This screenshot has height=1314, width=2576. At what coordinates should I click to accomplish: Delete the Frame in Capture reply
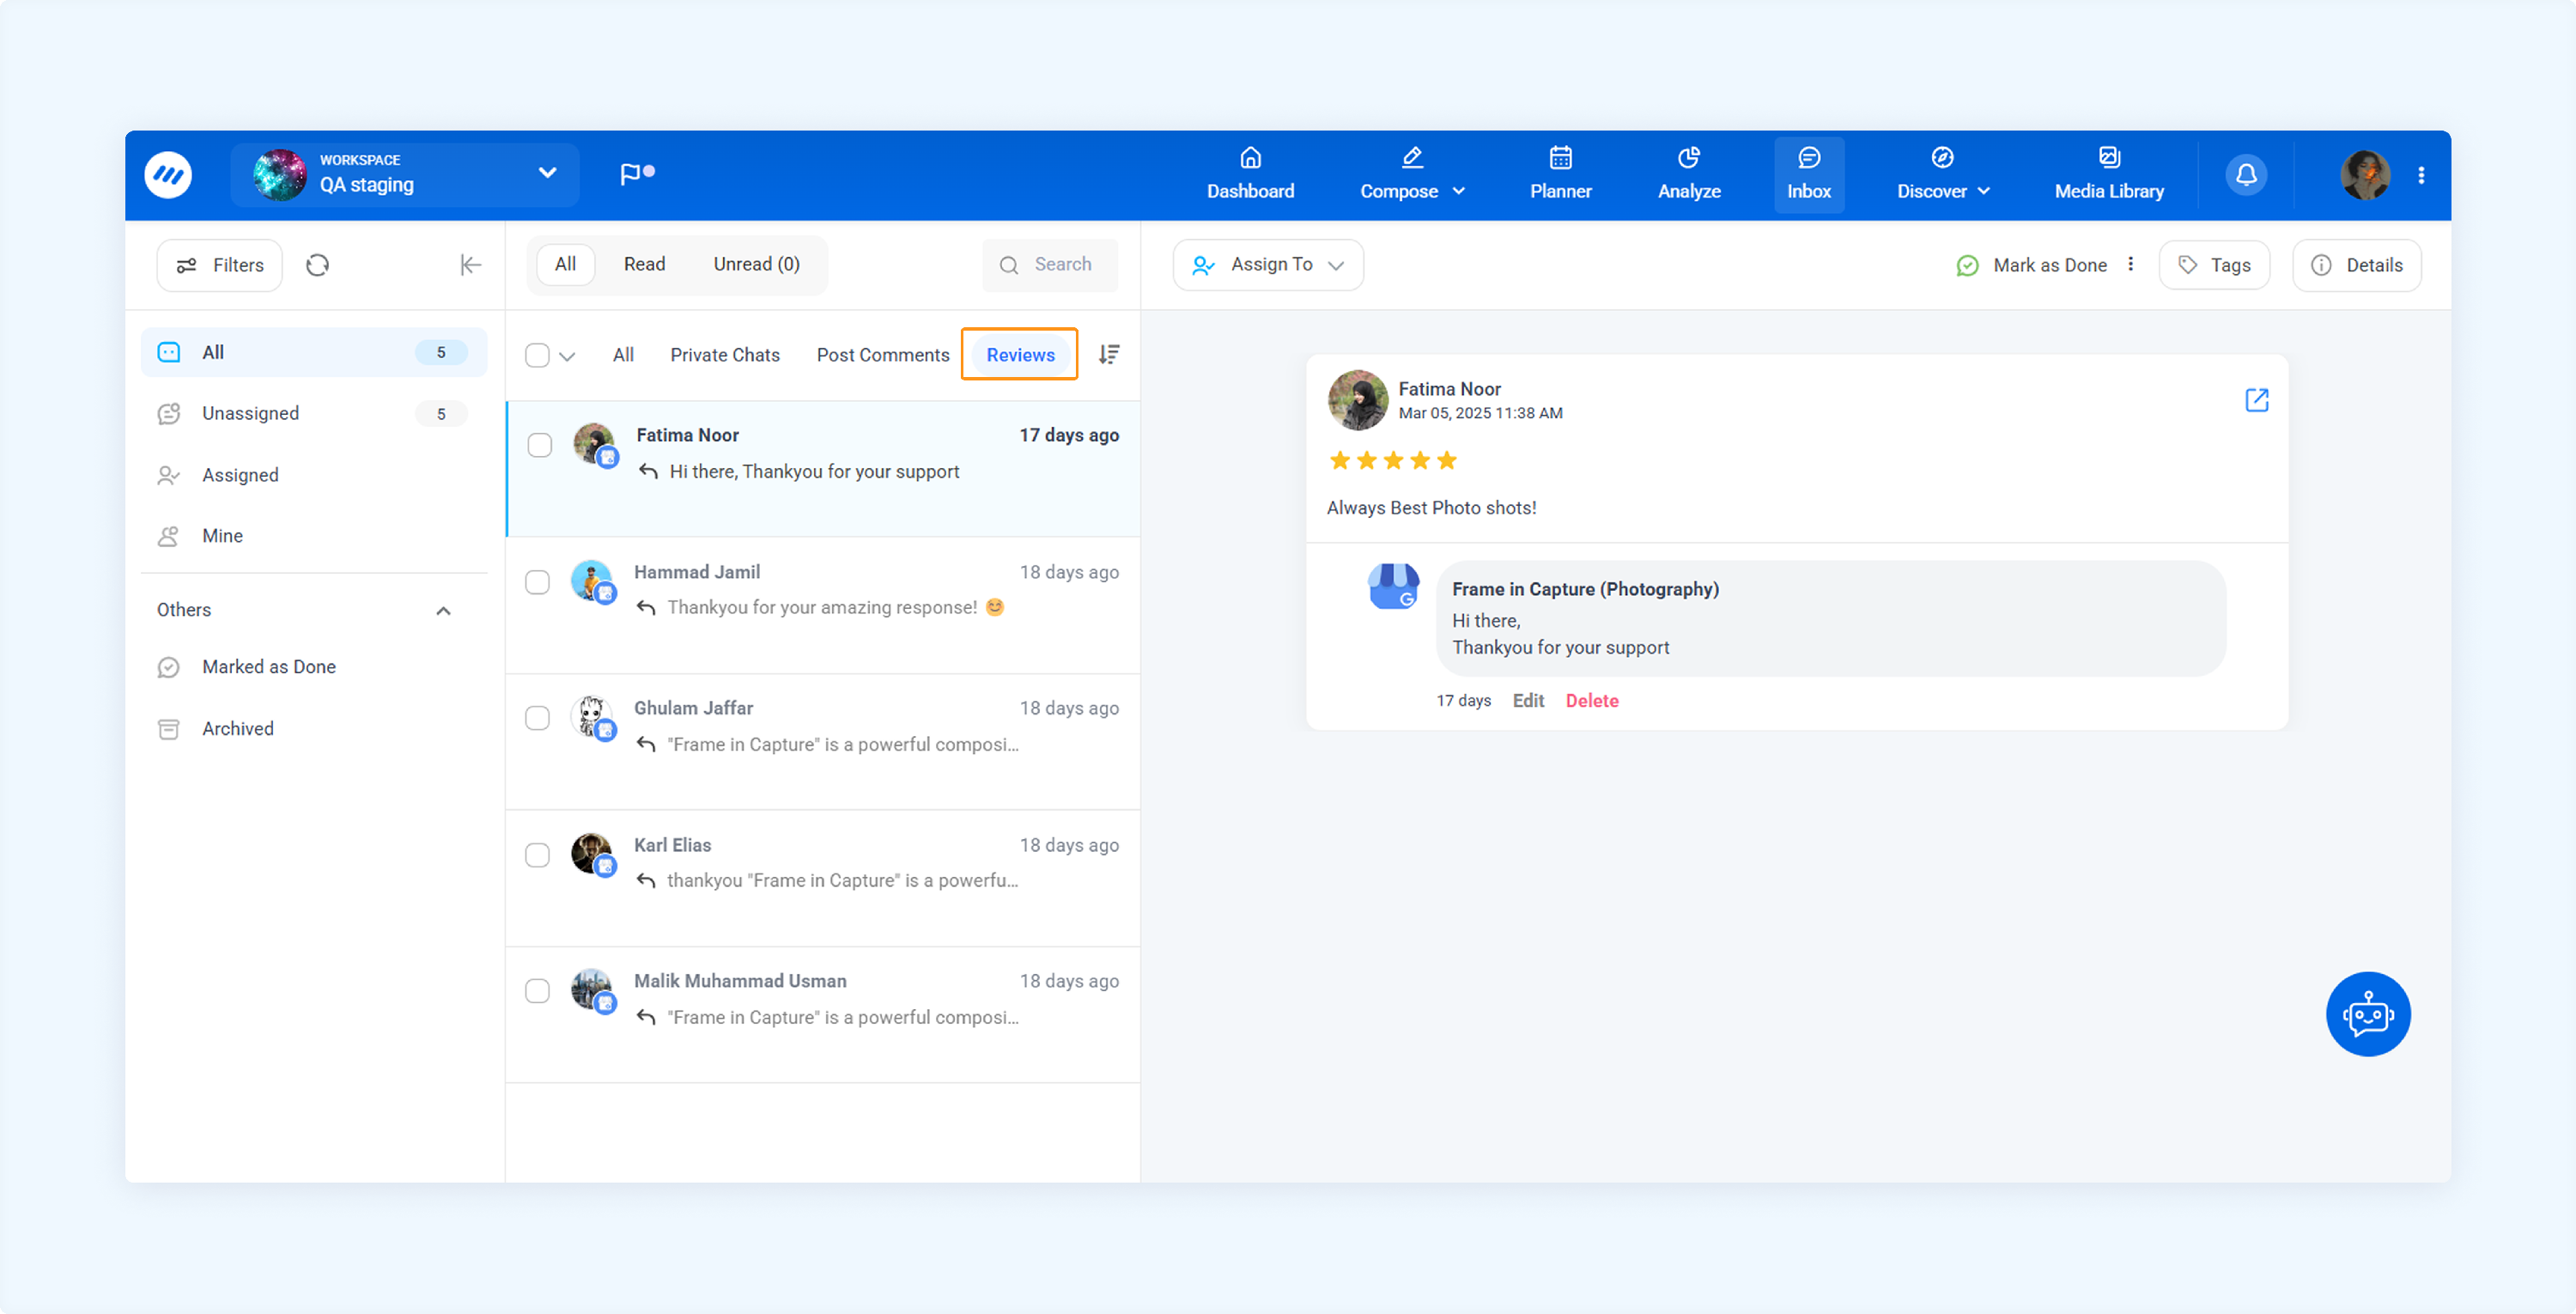pos(1591,701)
